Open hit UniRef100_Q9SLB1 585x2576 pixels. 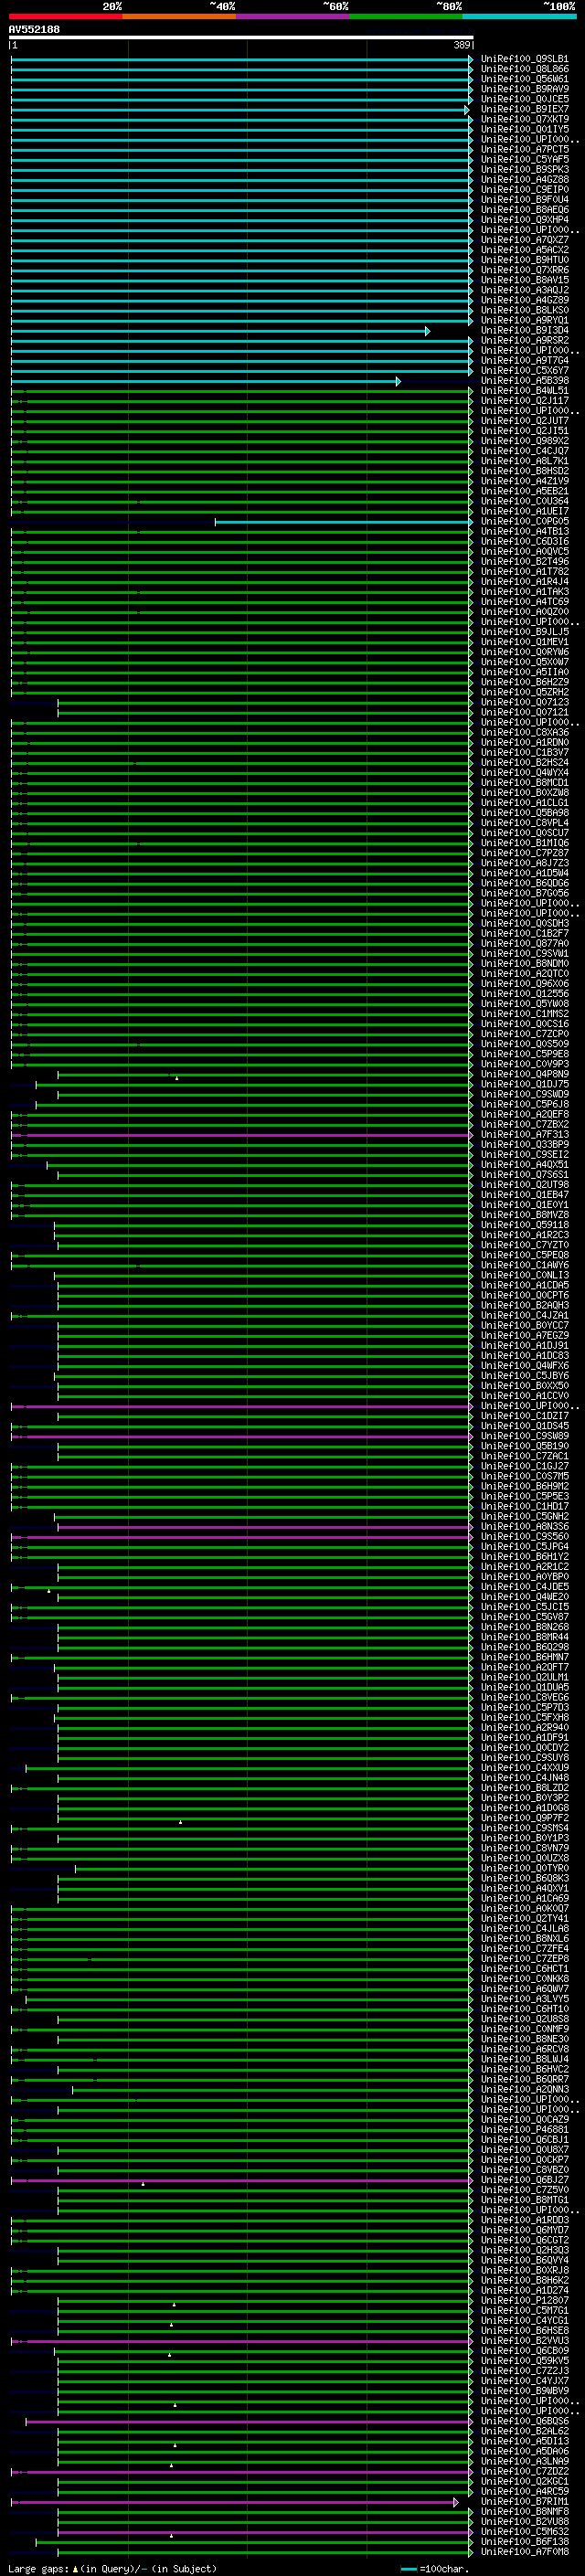[525, 59]
